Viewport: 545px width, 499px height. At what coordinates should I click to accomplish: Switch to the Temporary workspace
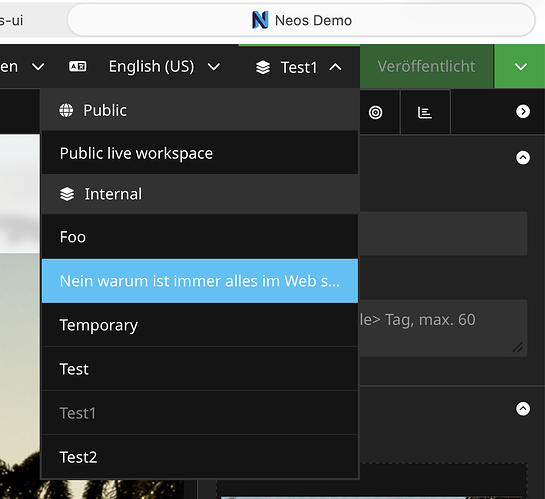coord(200,325)
